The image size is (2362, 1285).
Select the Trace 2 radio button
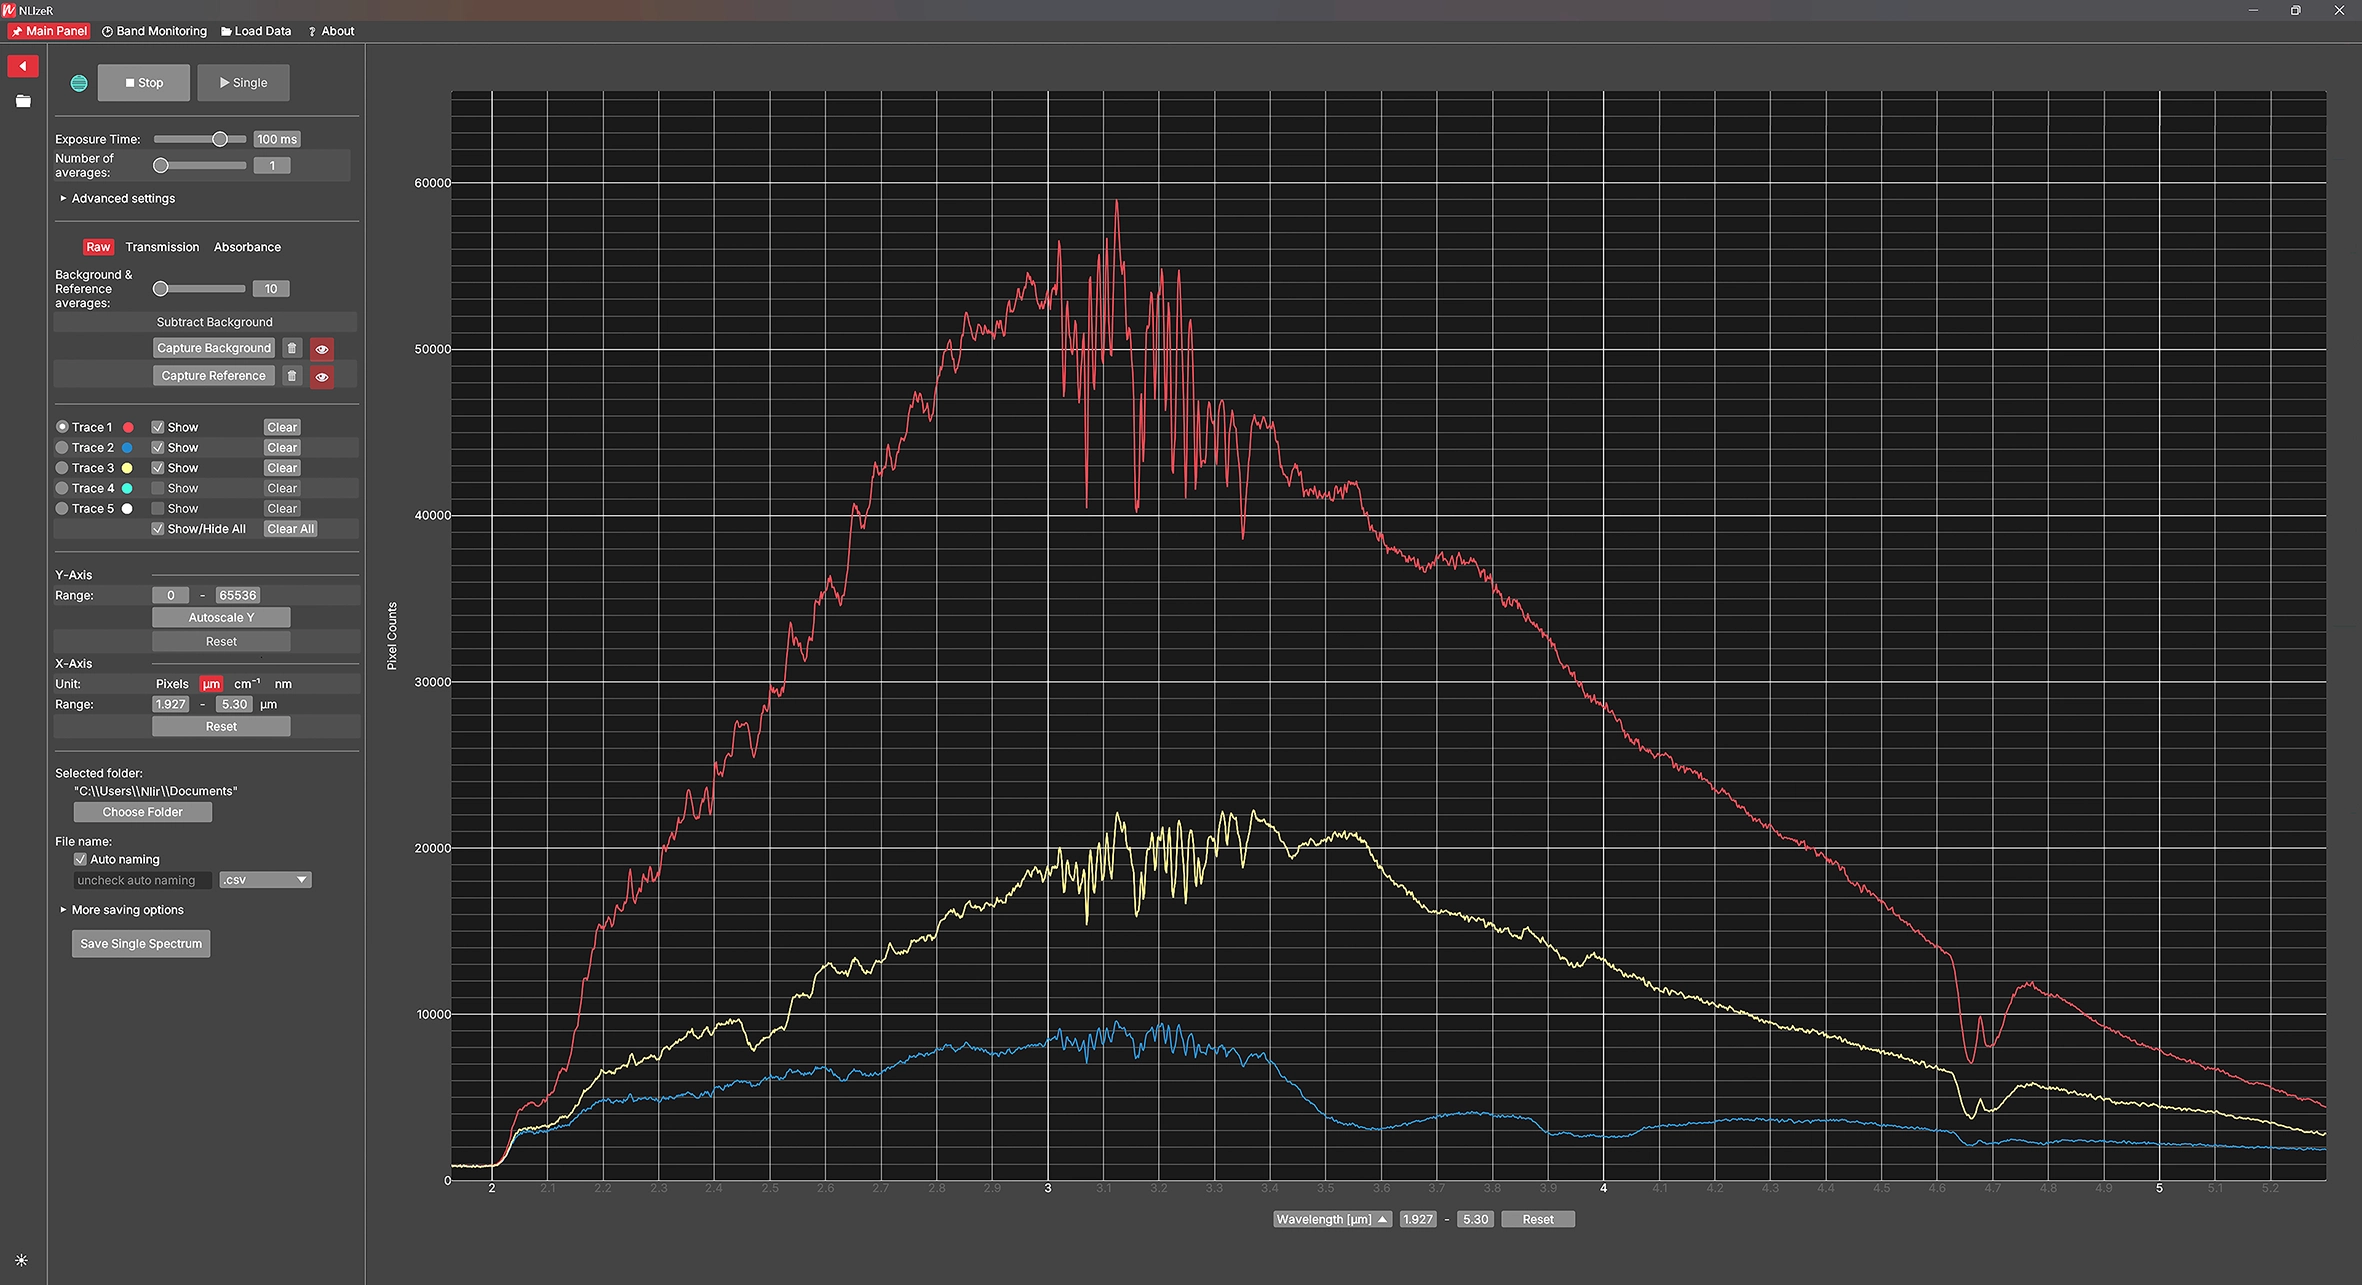click(x=62, y=447)
